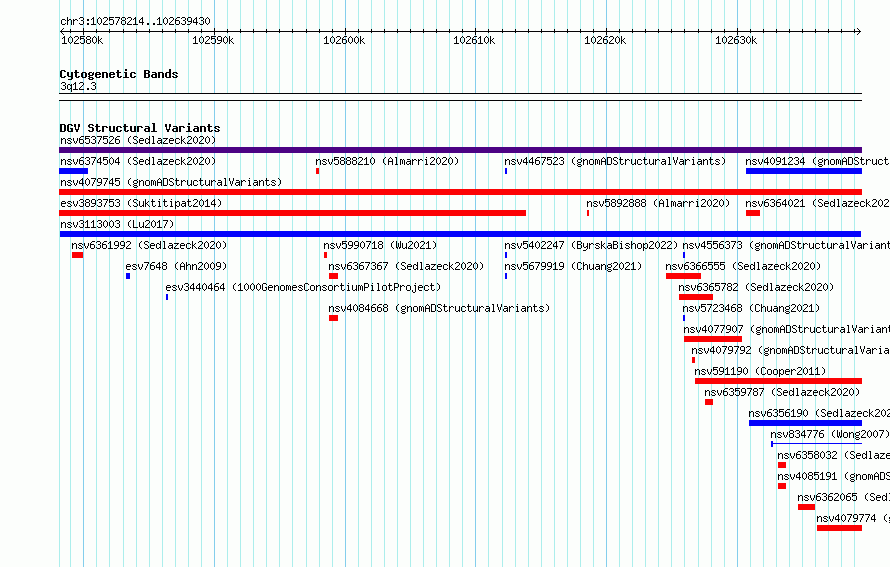Click nsv6365782 (Sedlazeck2020) label
The width and height of the screenshot is (890, 567).
click(756, 287)
